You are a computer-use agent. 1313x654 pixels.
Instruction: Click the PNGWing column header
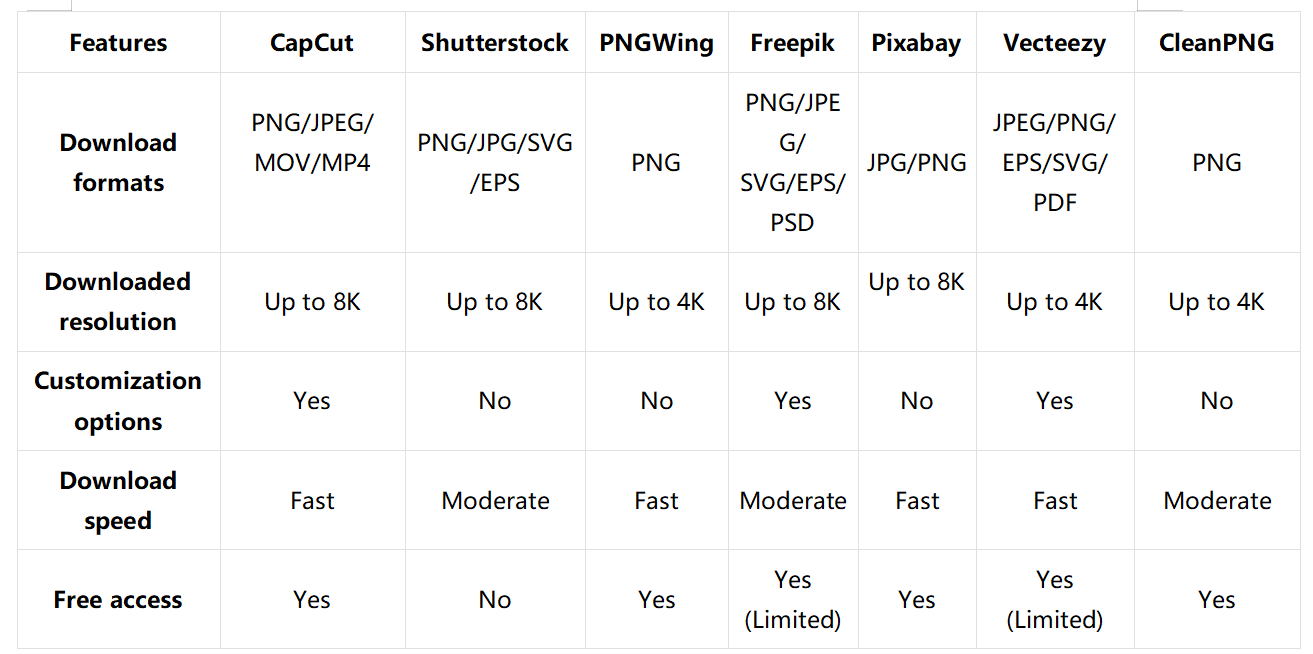(656, 43)
